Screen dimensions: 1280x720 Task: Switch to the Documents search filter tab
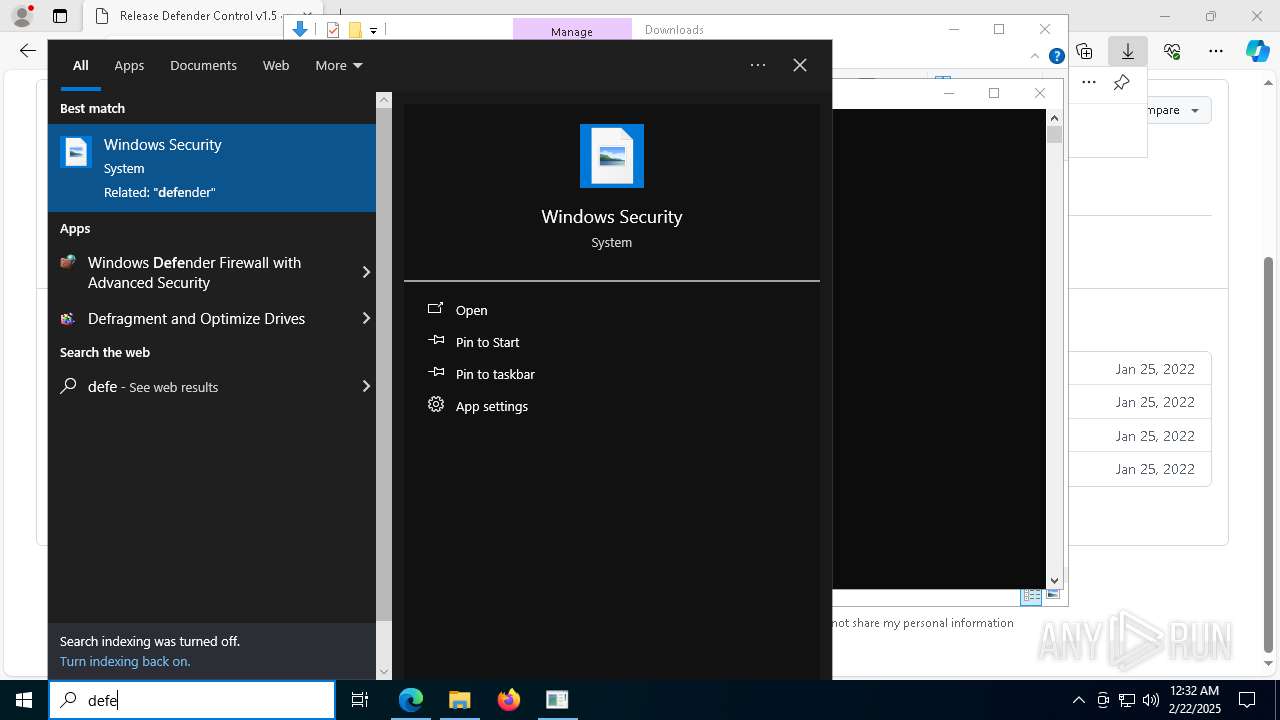click(x=203, y=65)
